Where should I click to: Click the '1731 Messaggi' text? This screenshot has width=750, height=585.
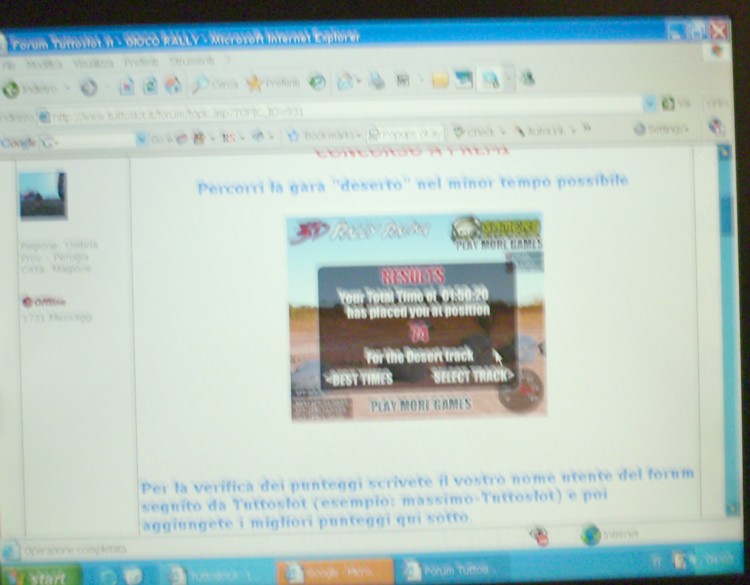point(57,317)
